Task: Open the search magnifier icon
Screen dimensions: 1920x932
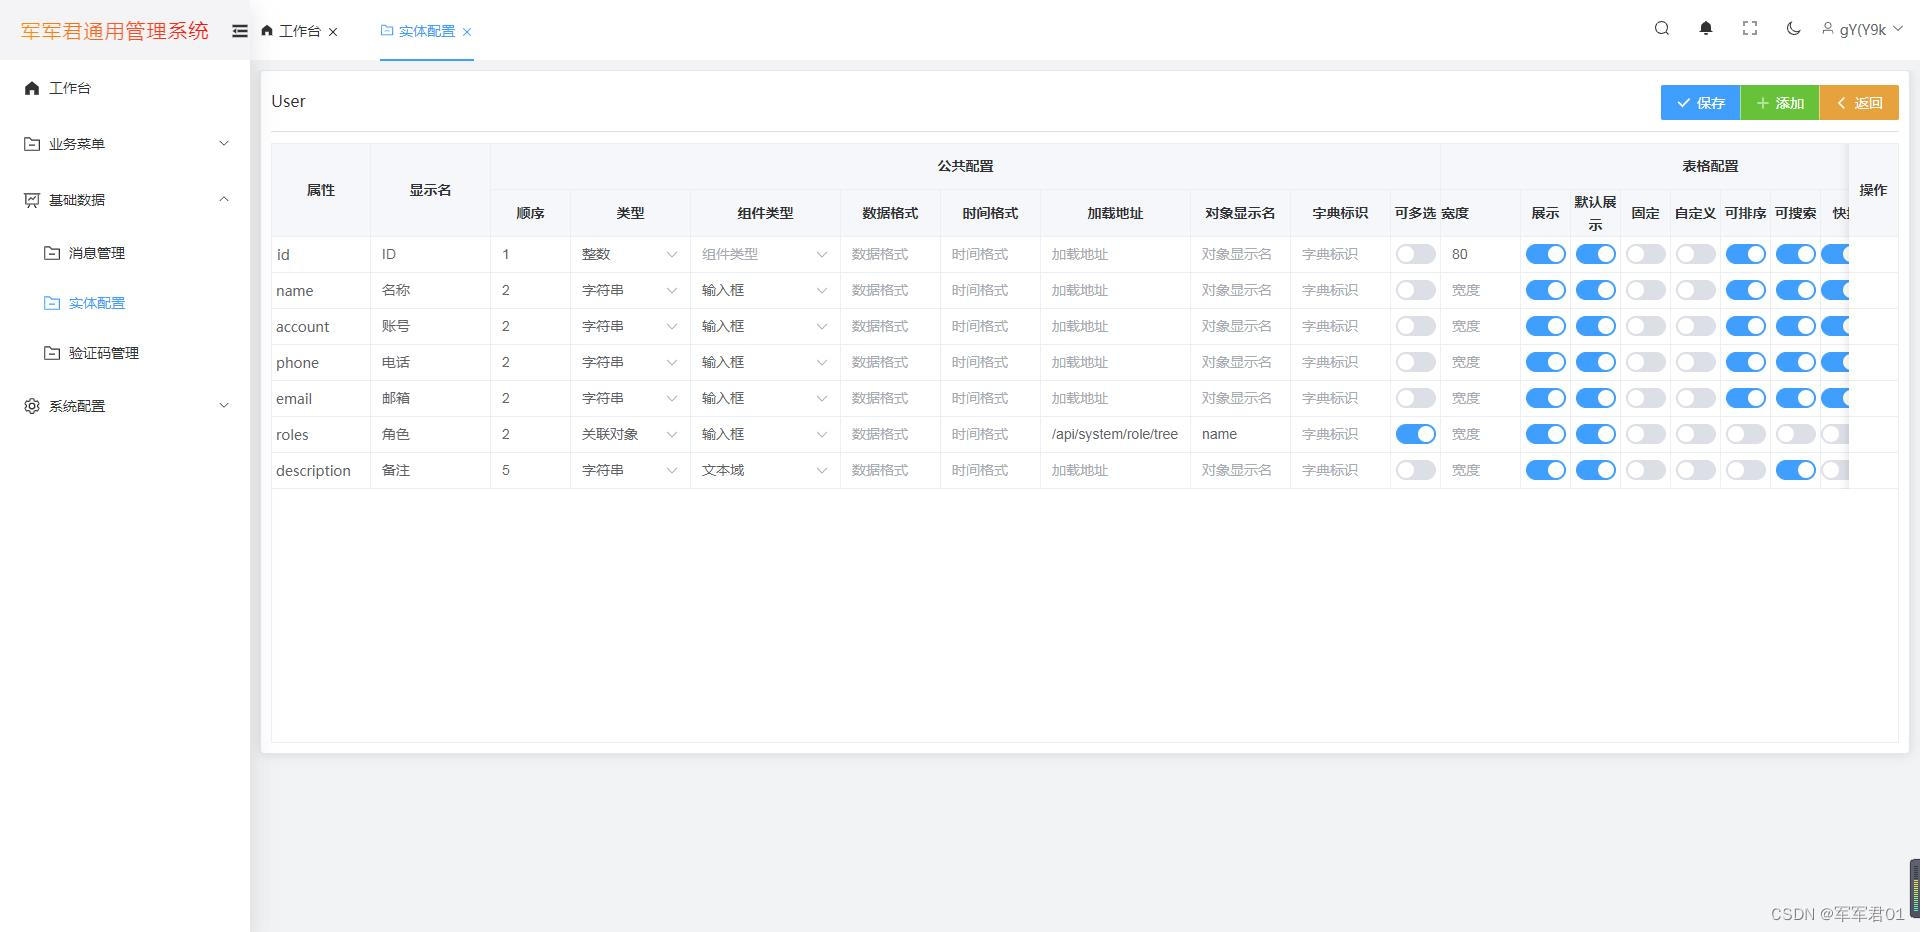Action: point(1662,28)
